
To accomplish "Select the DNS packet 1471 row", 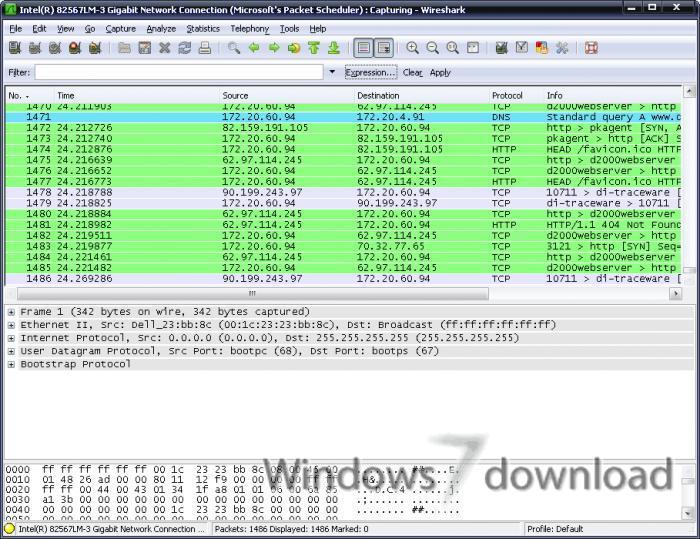I will [x=343, y=117].
